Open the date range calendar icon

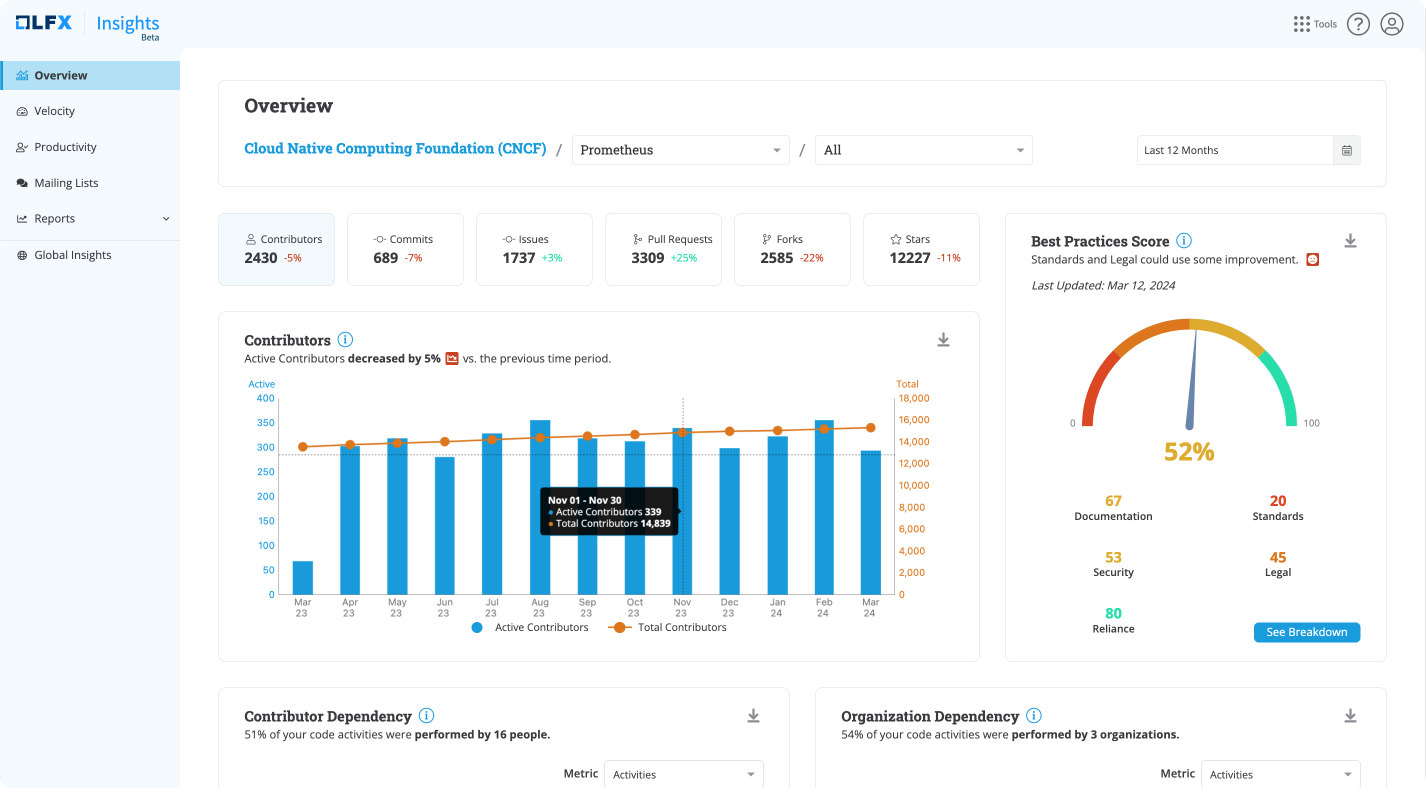1347,150
